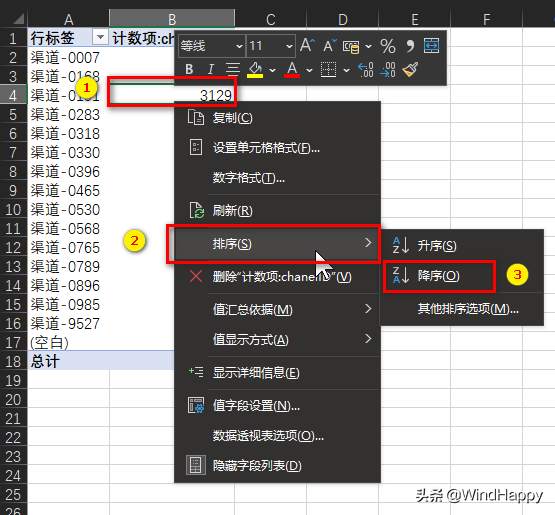Toggle bold in mini toolbar
555x515 pixels.
189,69
